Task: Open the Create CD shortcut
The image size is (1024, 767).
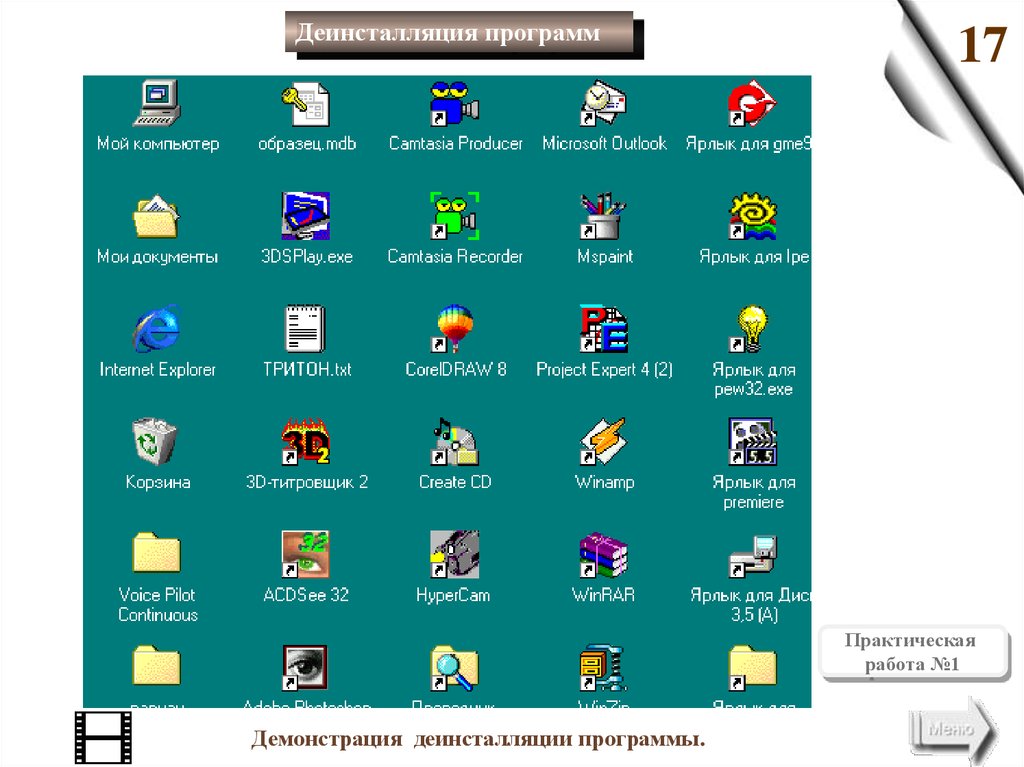Action: click(x=455, y=441)
